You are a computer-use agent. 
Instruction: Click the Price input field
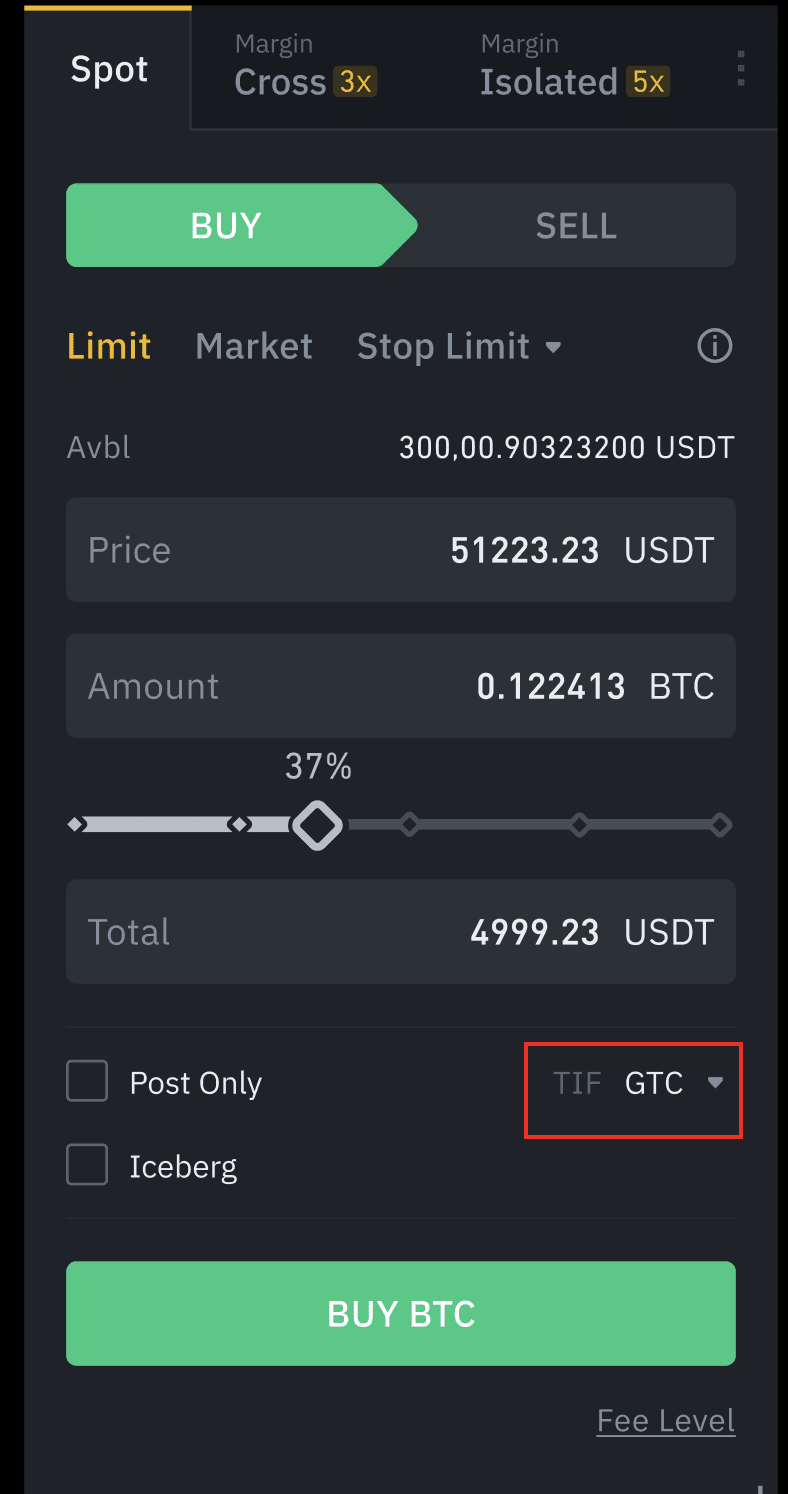(400, 550)
